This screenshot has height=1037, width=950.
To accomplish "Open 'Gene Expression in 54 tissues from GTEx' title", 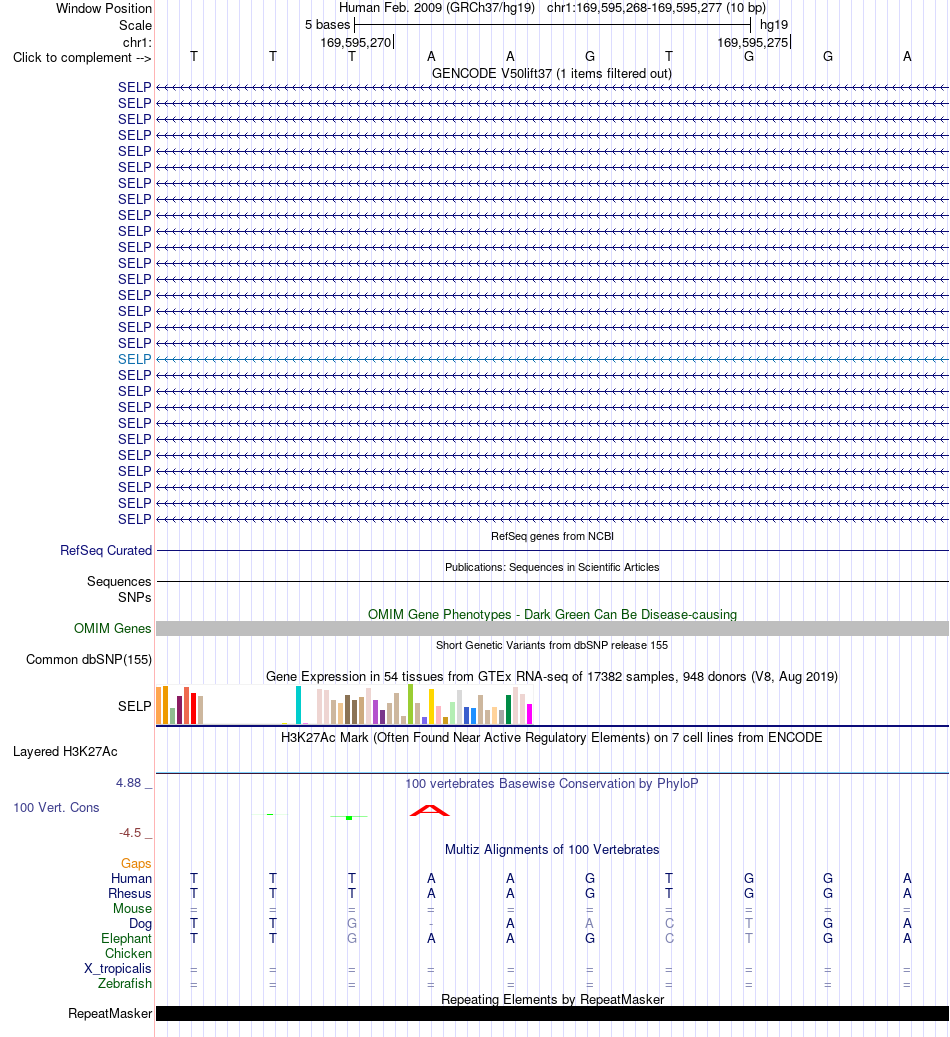I will [x=552, y=677].
